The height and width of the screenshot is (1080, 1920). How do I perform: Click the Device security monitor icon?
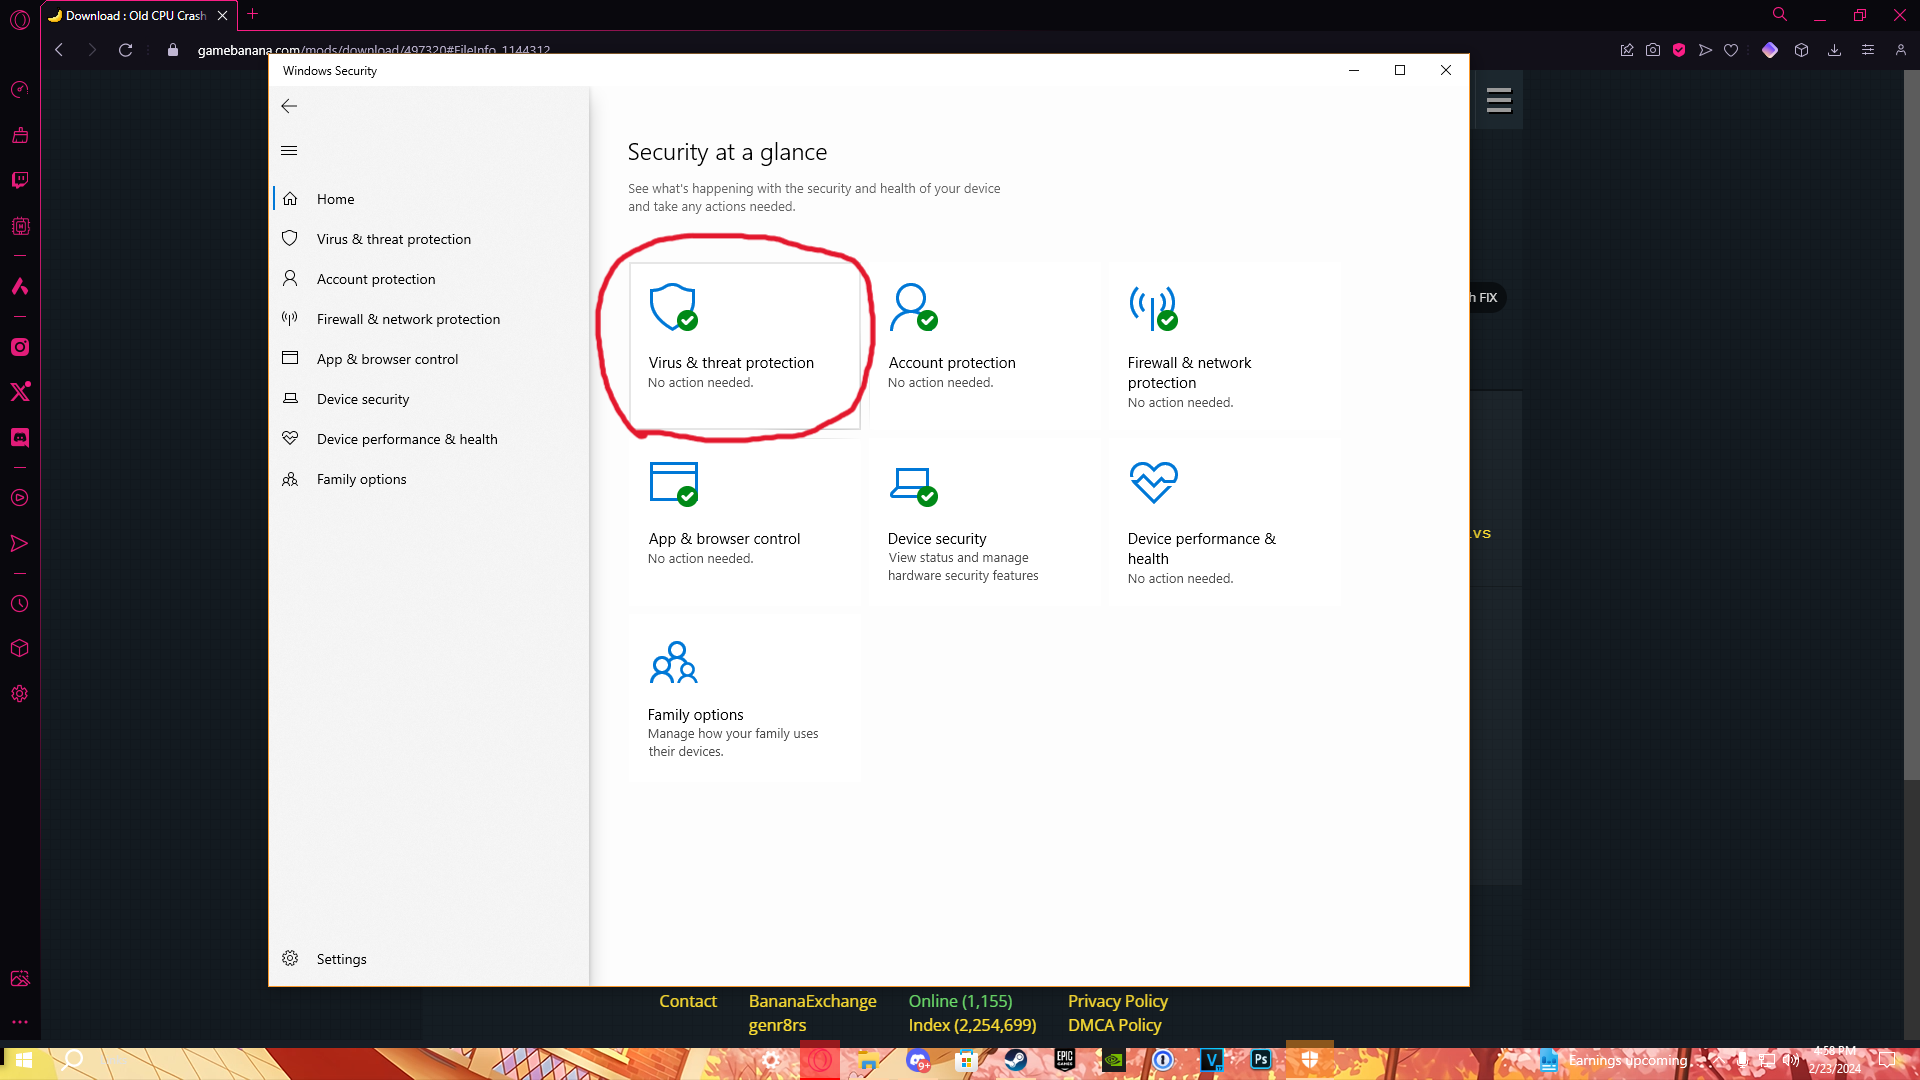pyautogui.click(x=914, y=481)
